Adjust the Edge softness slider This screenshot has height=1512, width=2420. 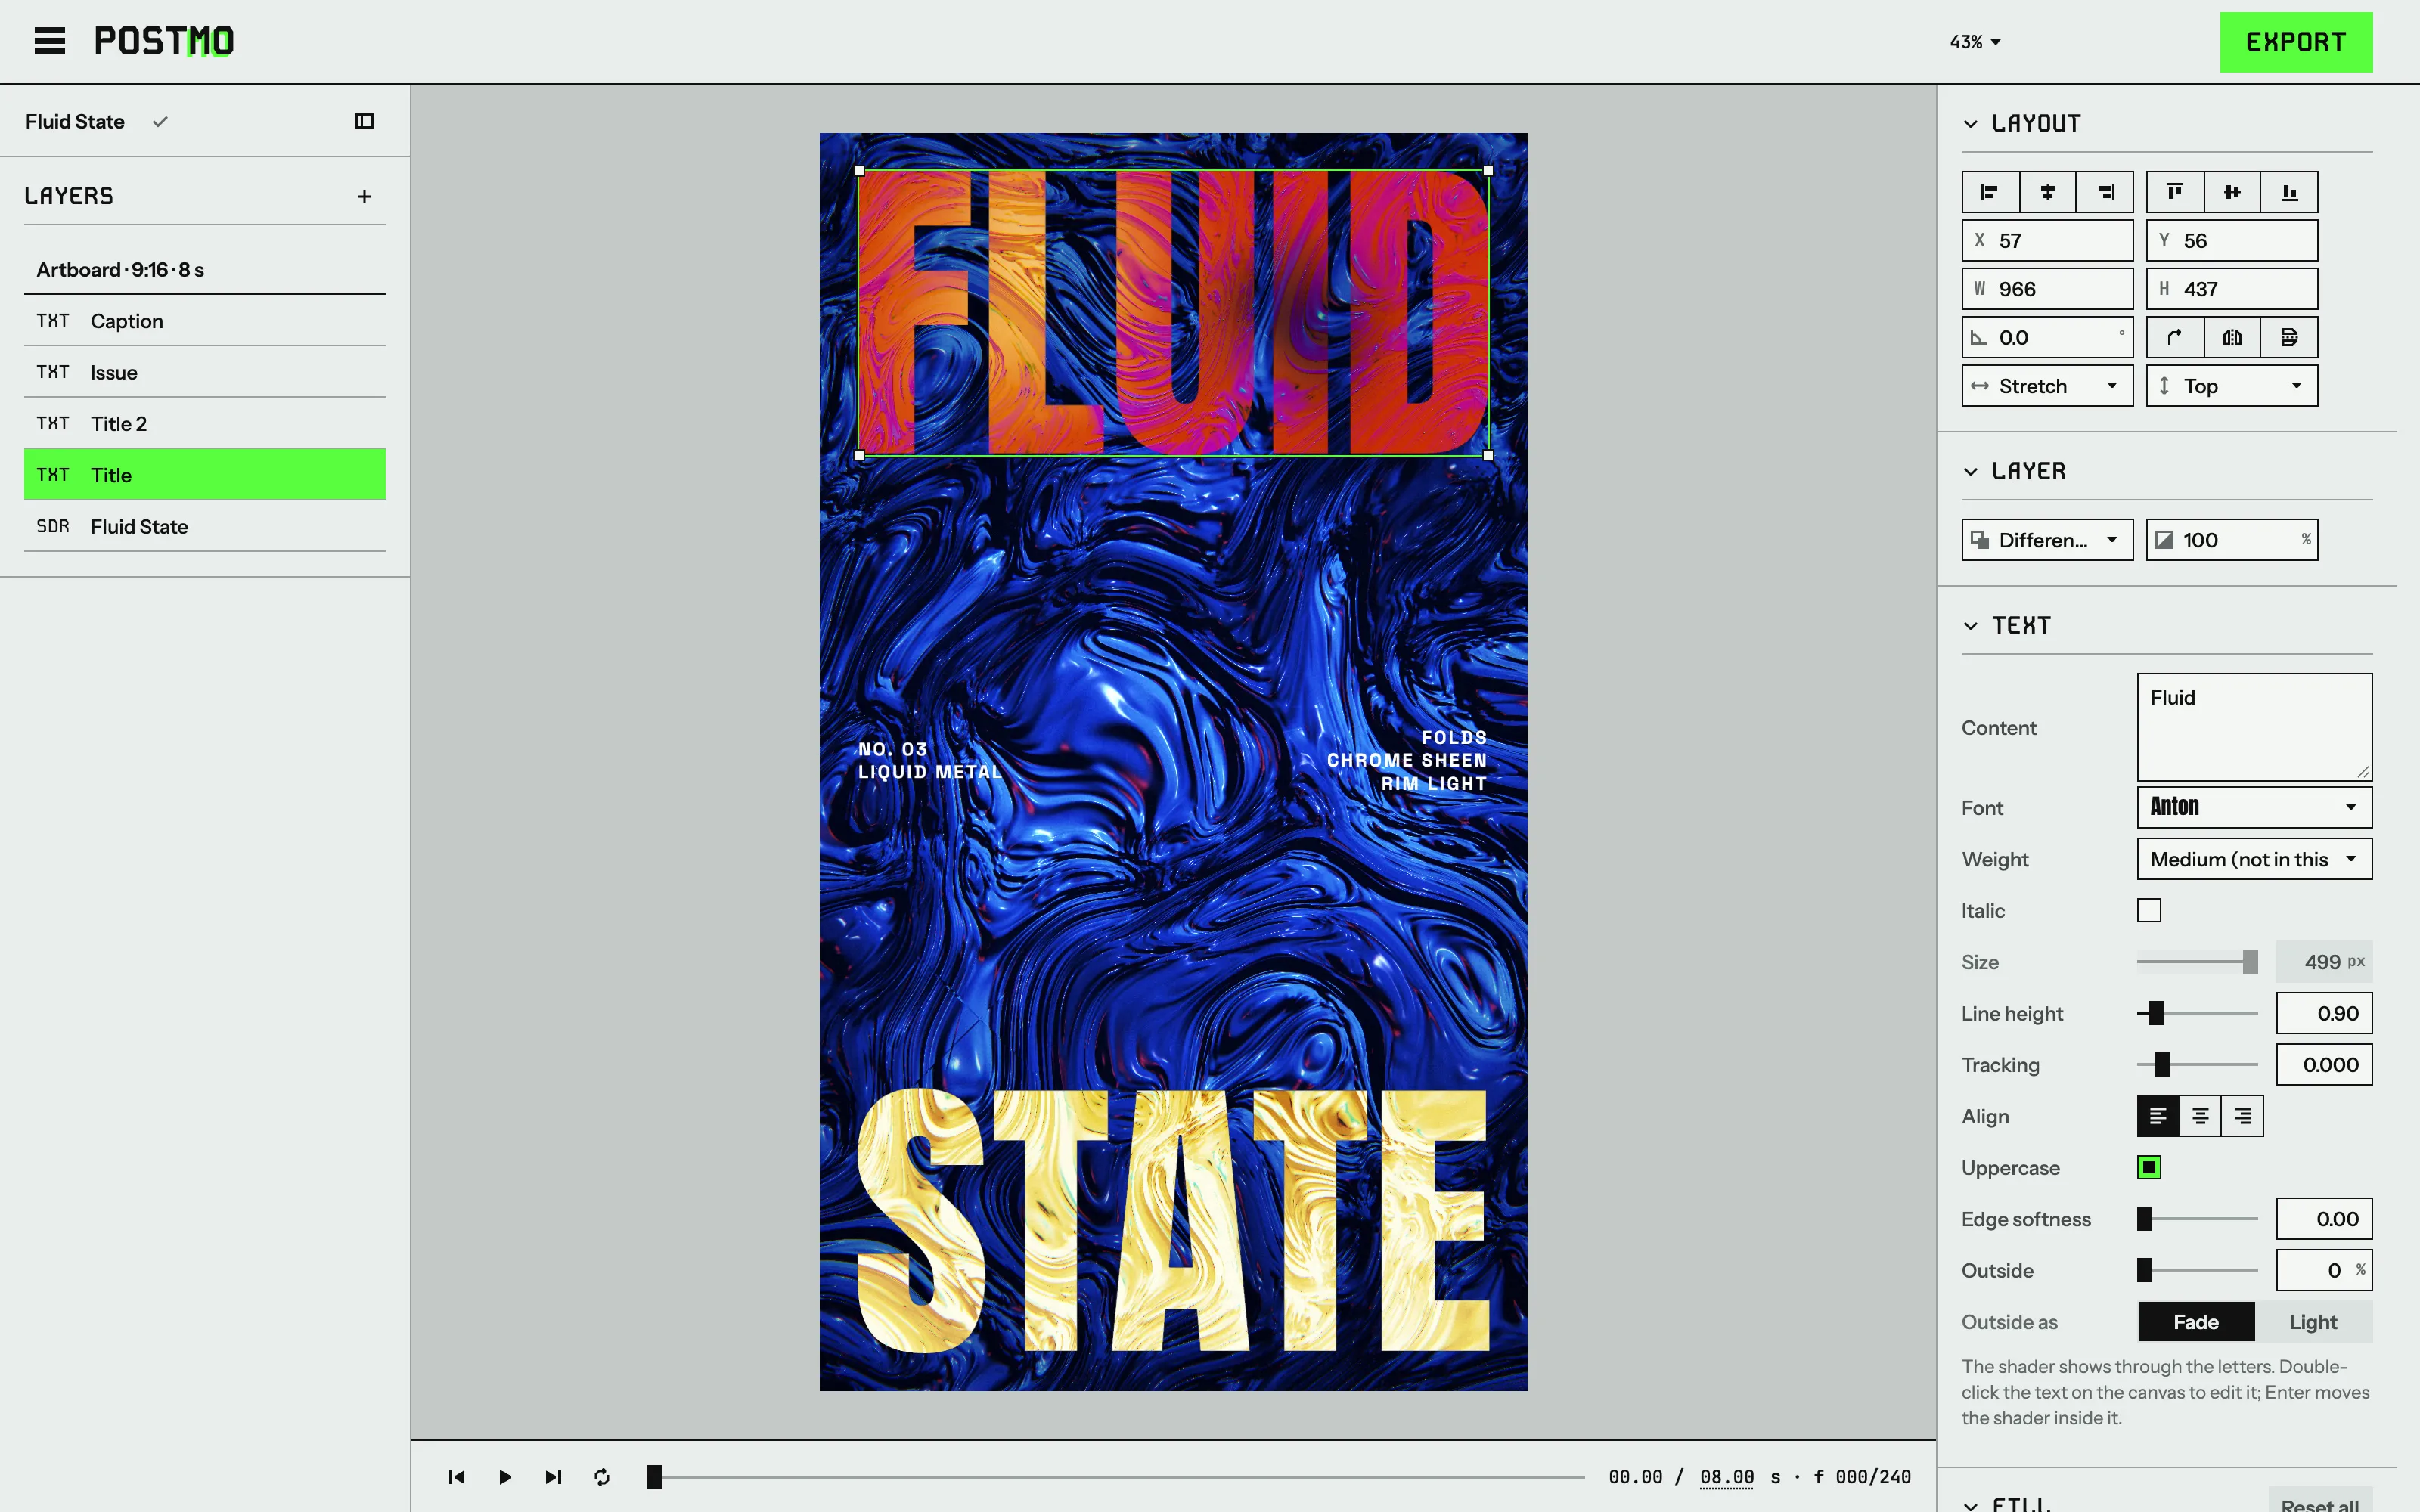[2196, 1219]
